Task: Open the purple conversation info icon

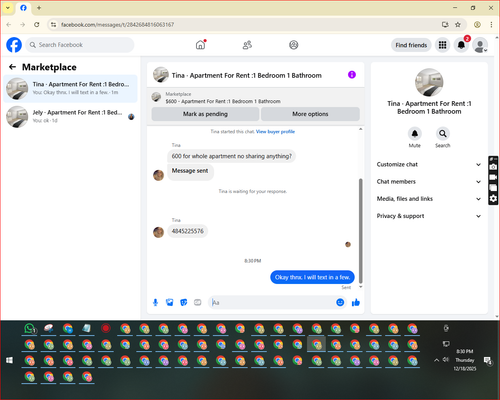Action: (x=352, y=75)
